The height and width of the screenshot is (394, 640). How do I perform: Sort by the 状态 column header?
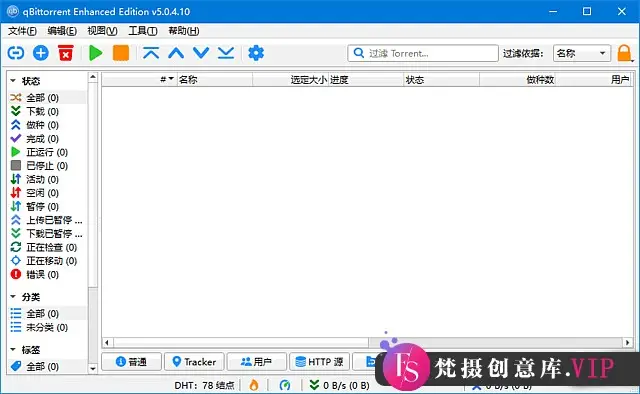click(442, 80)
